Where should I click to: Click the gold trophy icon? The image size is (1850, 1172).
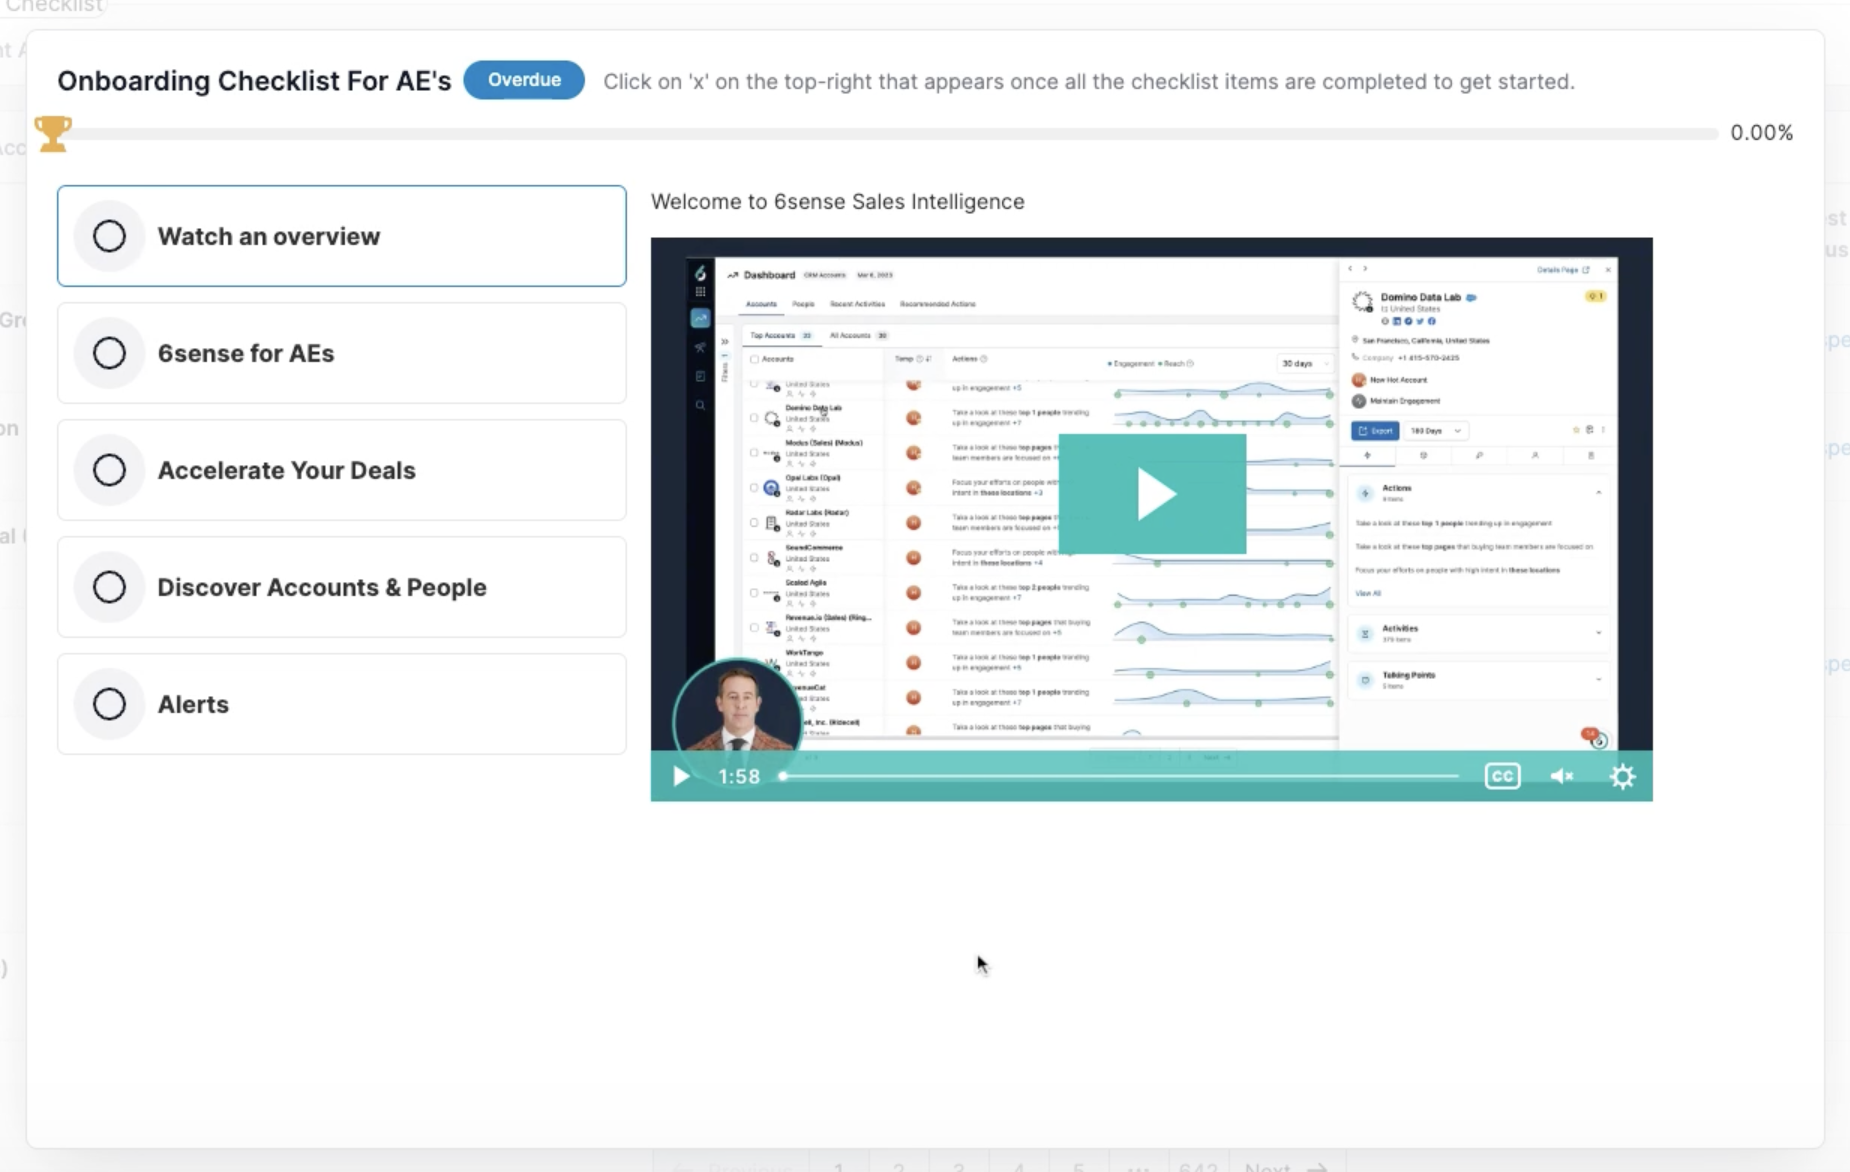coord(53,133)
